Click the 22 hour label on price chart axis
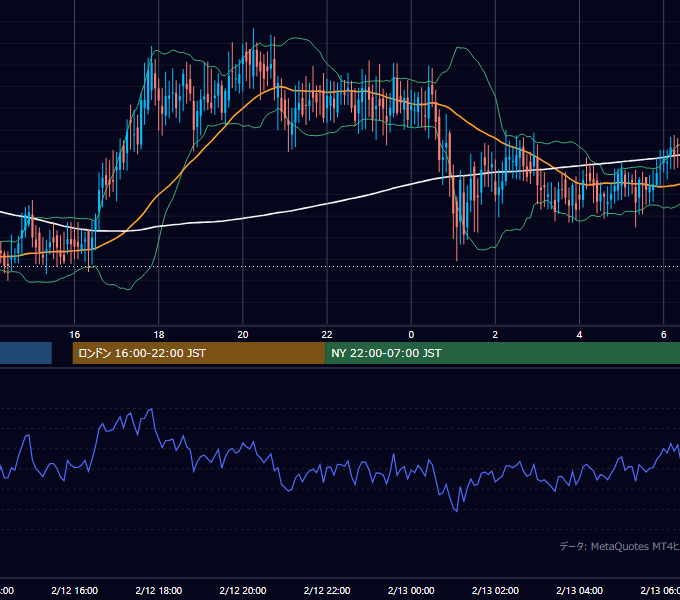The width and height of the screenshot is (680, 600). [x=327, y=335]
